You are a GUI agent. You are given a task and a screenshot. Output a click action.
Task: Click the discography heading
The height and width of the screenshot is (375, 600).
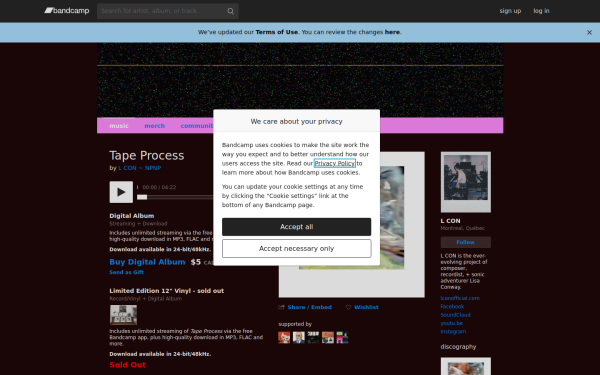[x=458, y=347]
